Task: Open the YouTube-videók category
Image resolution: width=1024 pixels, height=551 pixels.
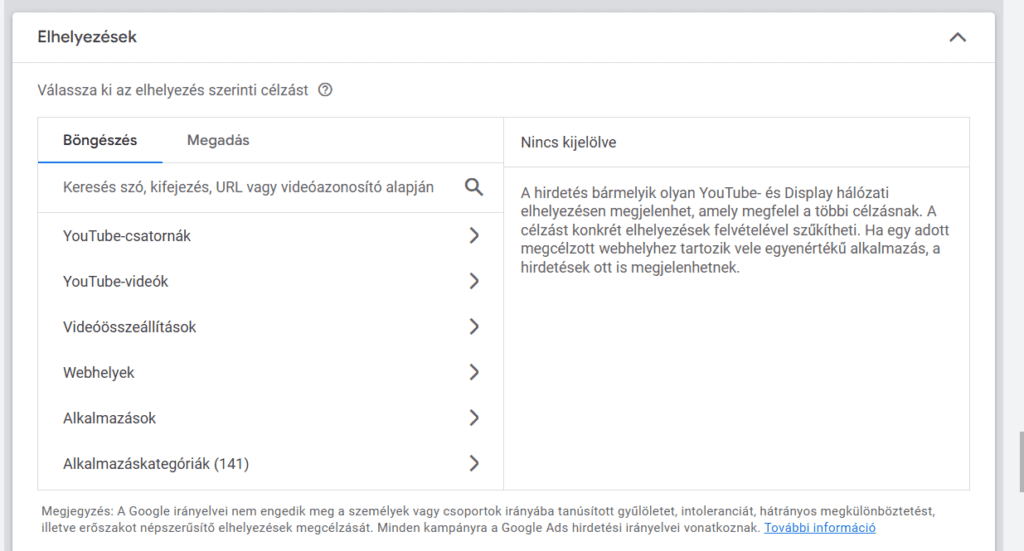Action: click(115, 282)
